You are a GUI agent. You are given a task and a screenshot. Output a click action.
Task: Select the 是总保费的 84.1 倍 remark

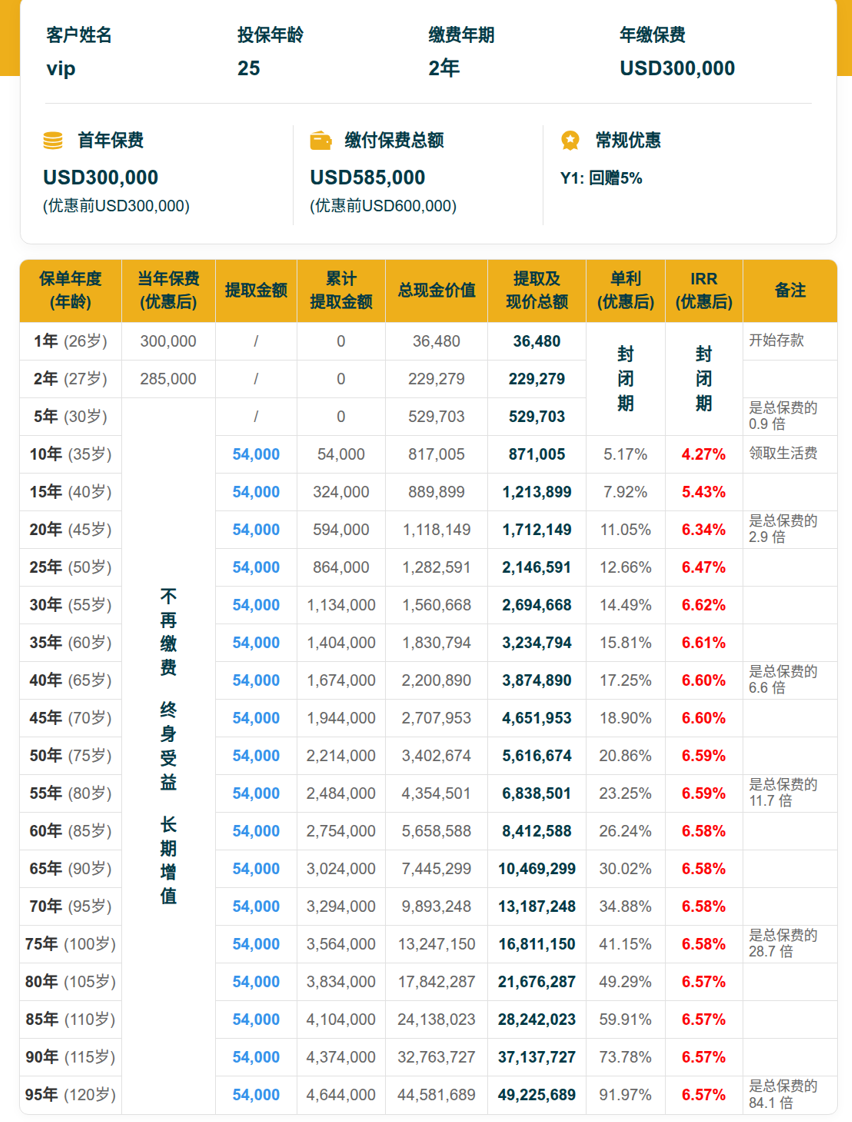point(783,1094)
